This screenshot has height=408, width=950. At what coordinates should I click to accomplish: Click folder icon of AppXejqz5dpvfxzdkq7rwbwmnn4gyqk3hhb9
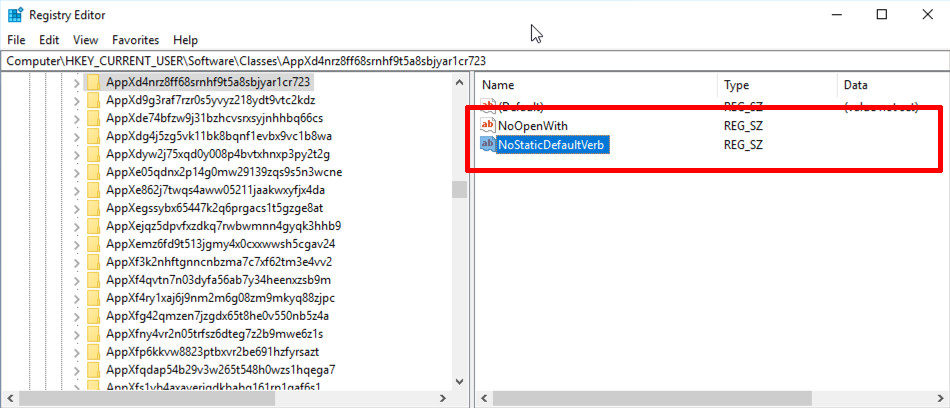coord(93,226)
